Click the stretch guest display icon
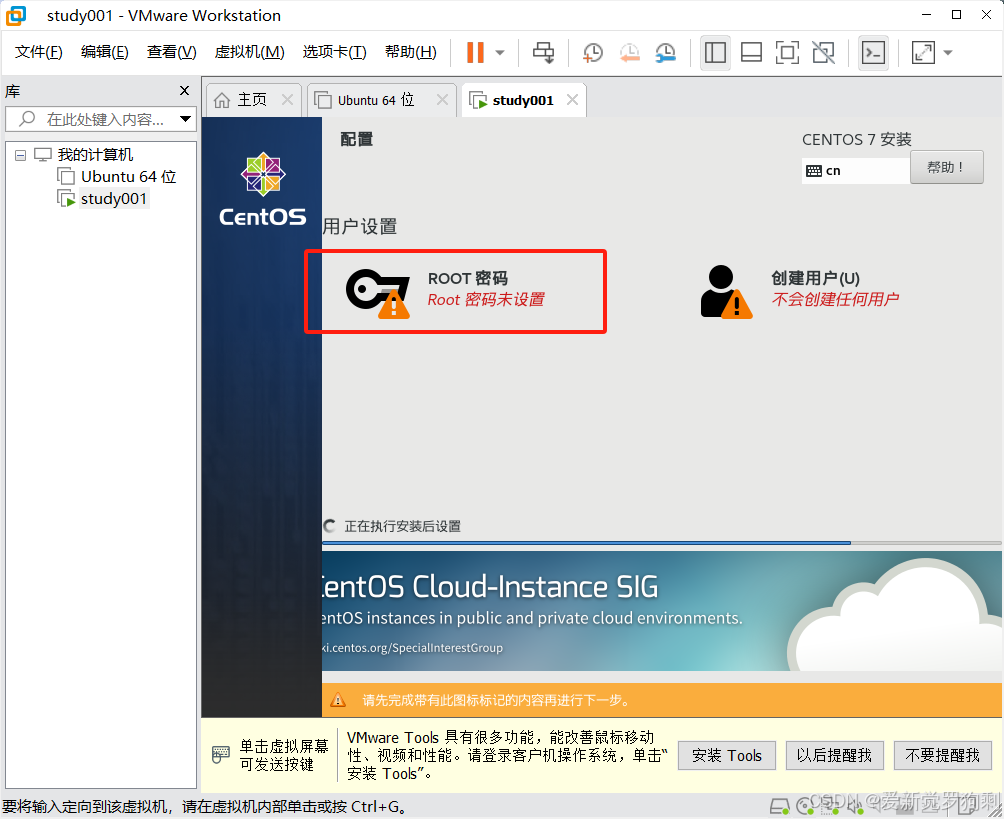This screenshot has height=819, width=1004. 923,53
